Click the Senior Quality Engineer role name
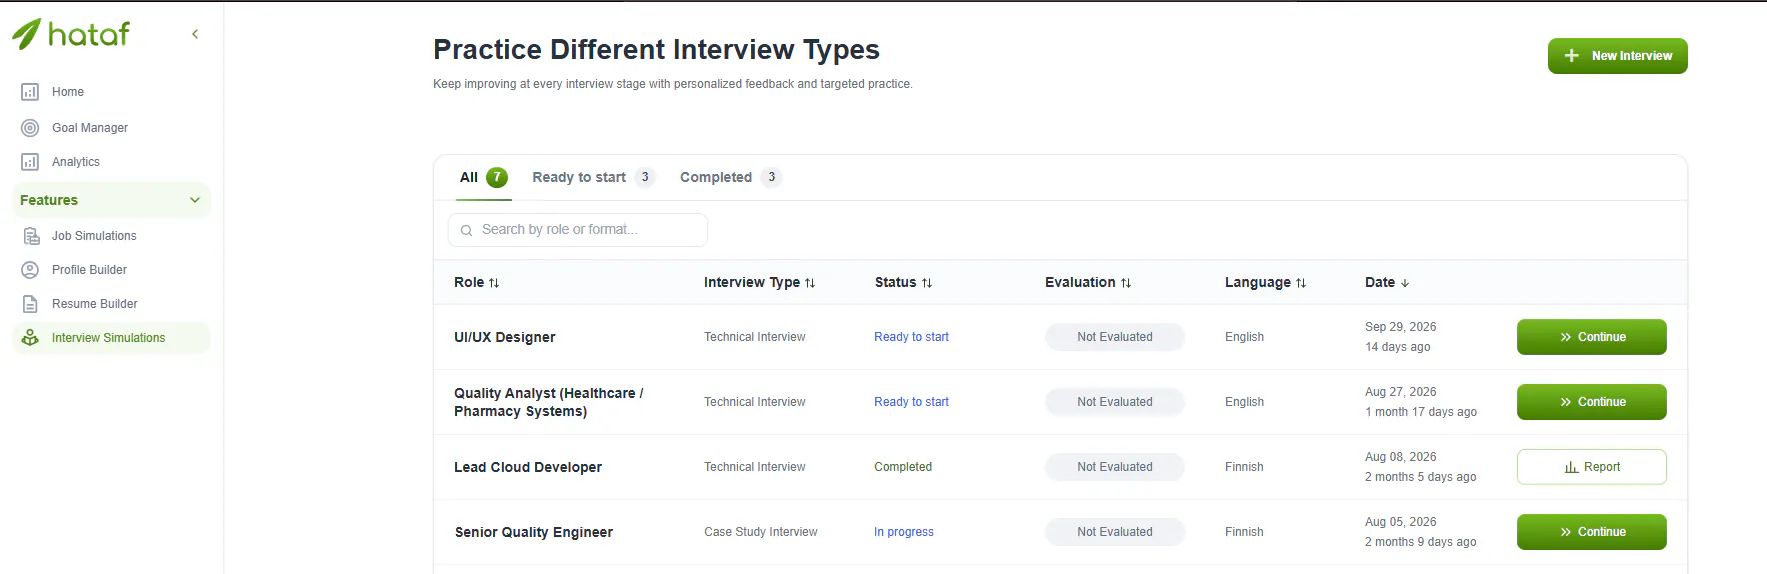This screenshot has height=574, width=1767. point(534,532)
